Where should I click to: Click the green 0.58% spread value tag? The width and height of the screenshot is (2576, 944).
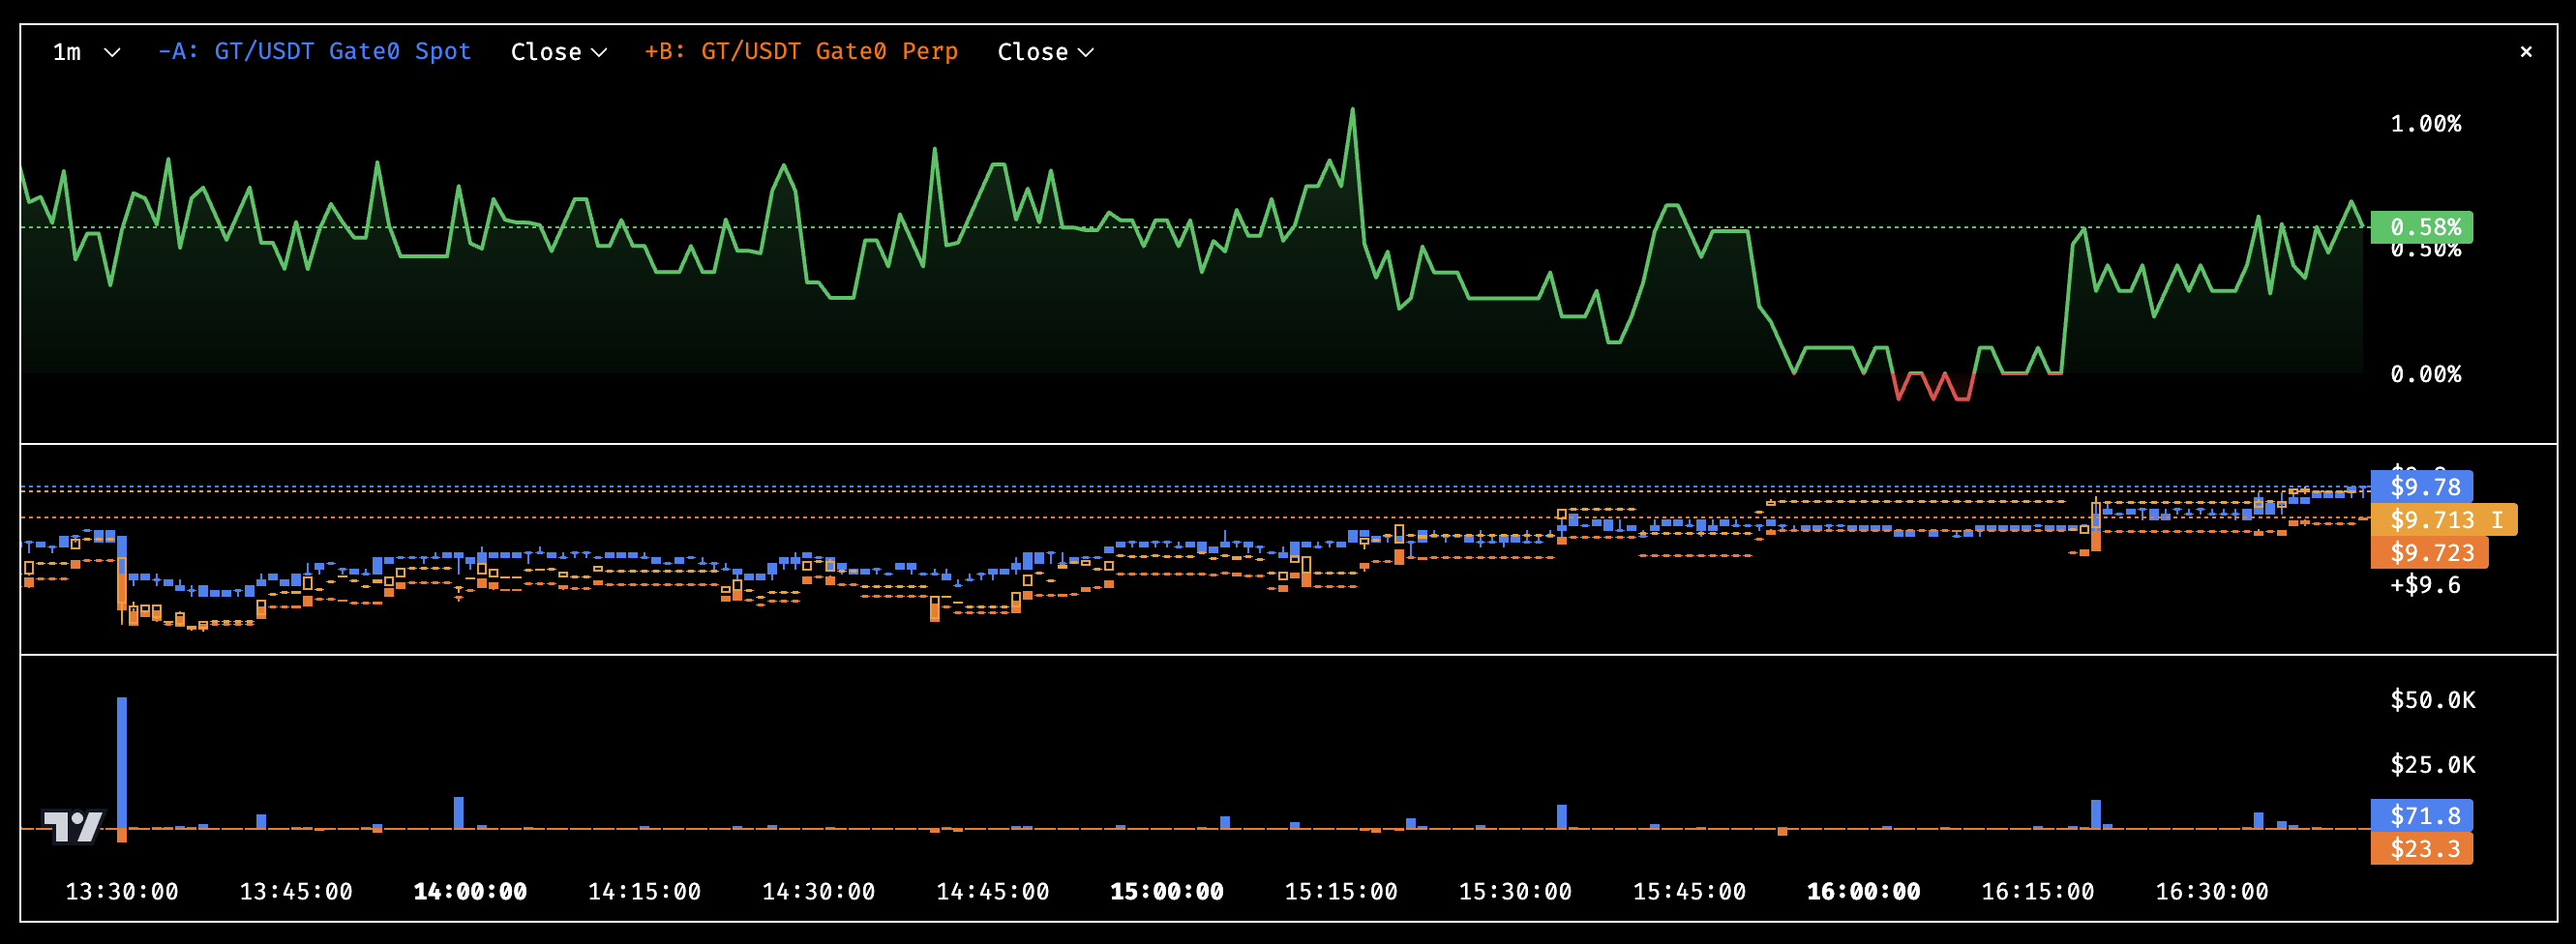point(2421,227)
